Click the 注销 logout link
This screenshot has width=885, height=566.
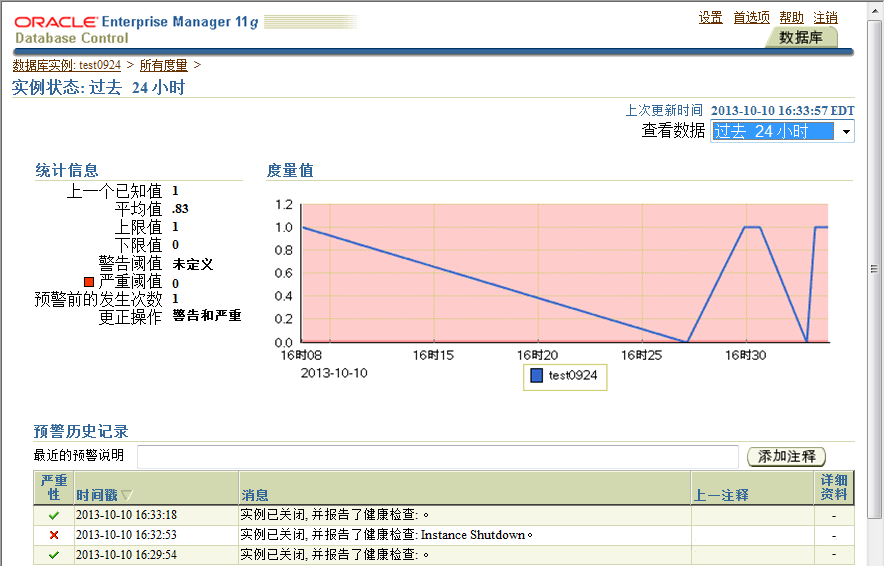pos(825,18)
